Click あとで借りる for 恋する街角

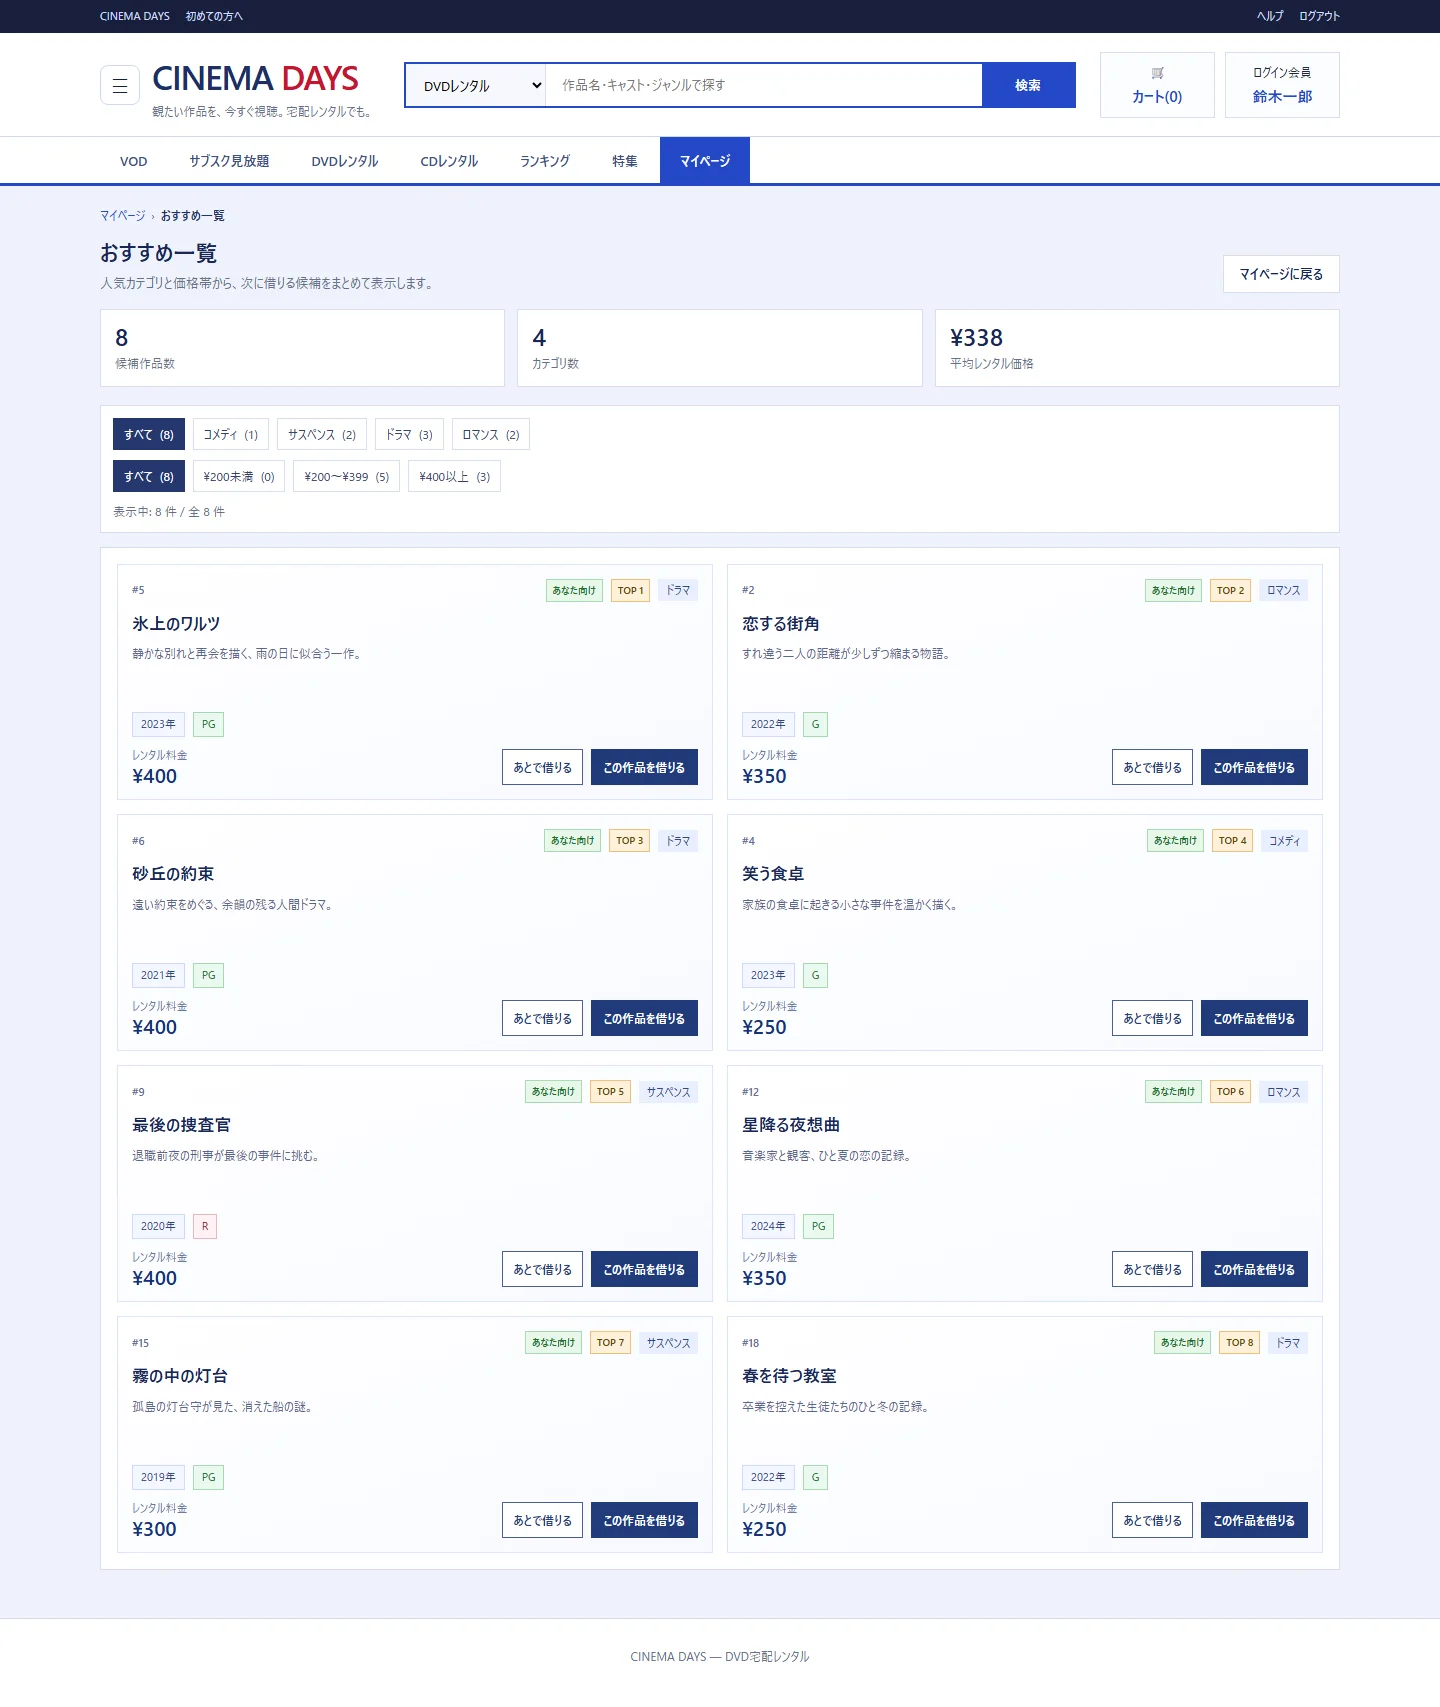pos(1152,767)
